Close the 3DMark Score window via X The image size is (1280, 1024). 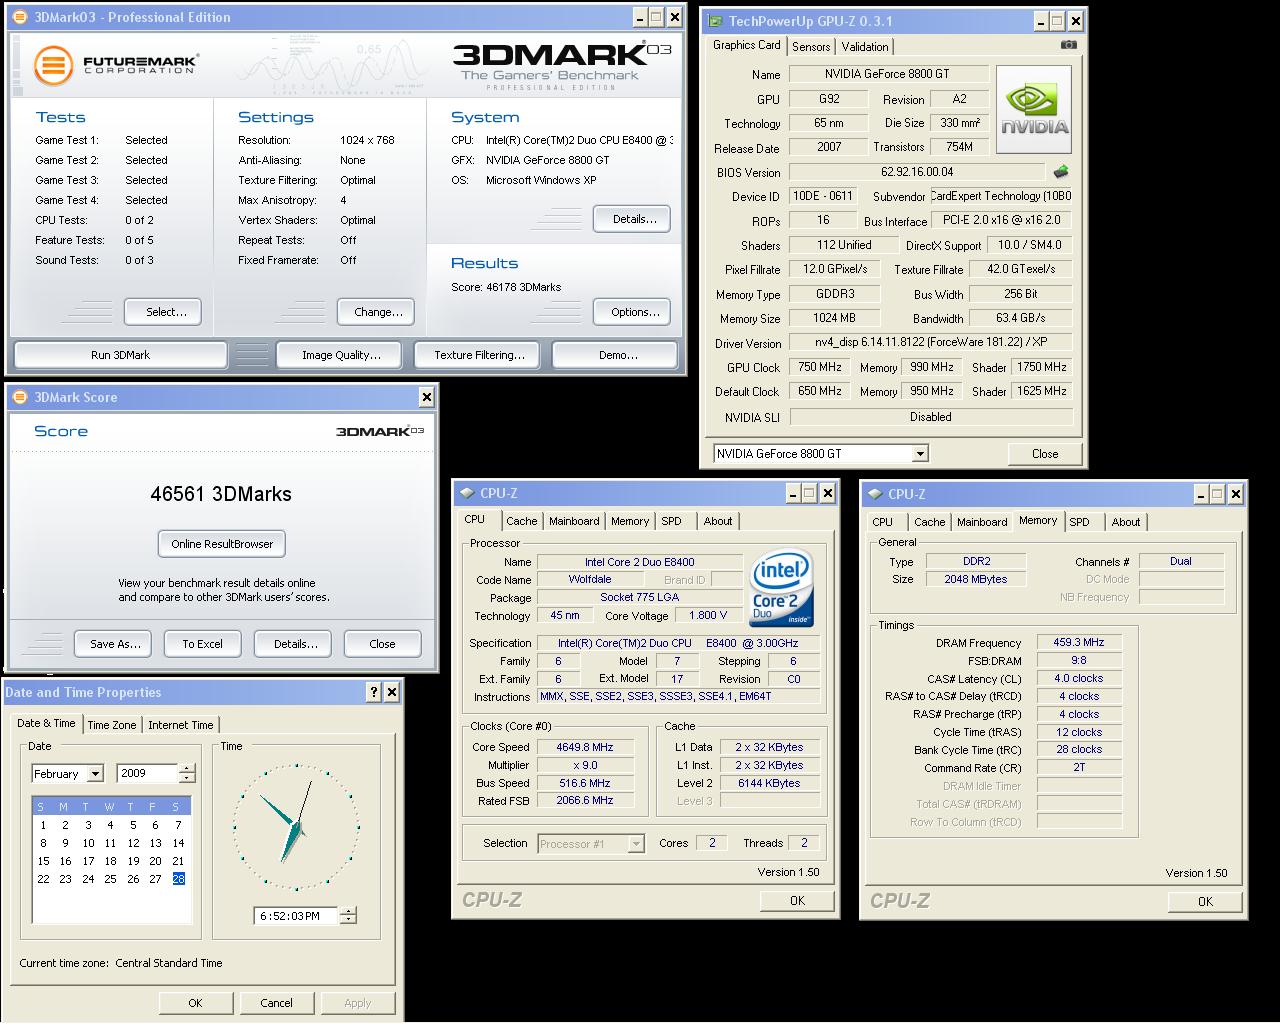[x=426, y=397]
